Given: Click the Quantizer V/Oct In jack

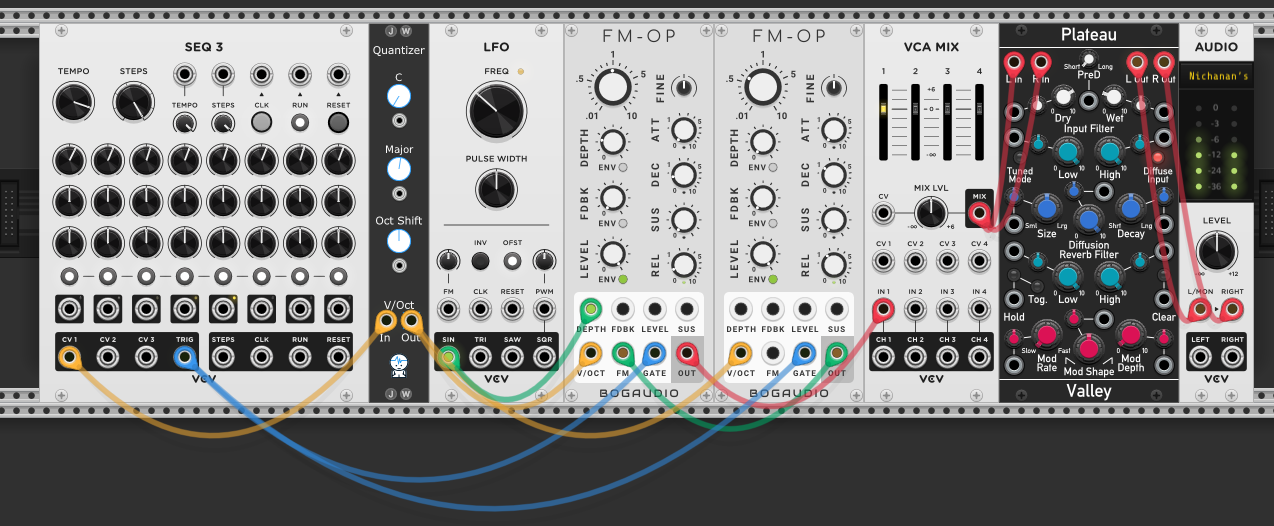Looking at the screenshot, I should point(385,321).
